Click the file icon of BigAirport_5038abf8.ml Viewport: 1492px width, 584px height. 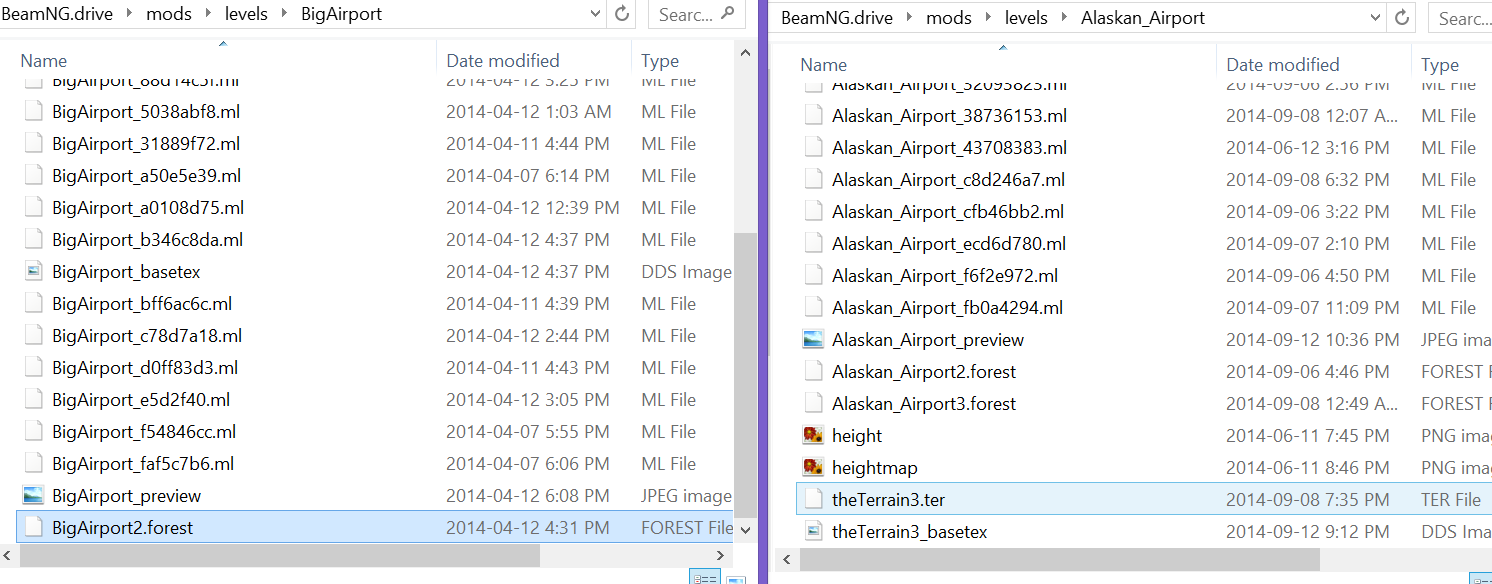click(34, 112)
